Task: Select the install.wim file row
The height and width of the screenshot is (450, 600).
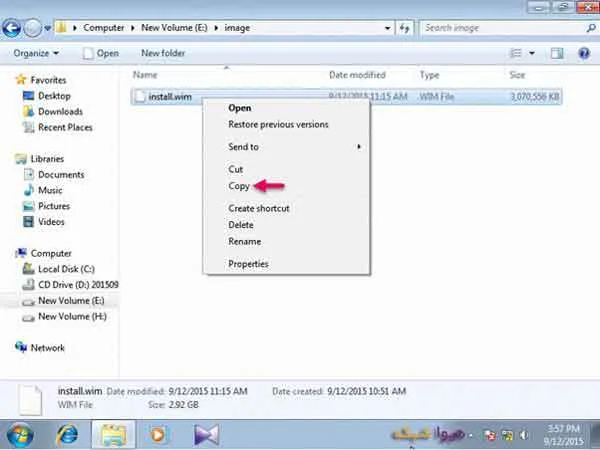Action: tap(346, 96)
